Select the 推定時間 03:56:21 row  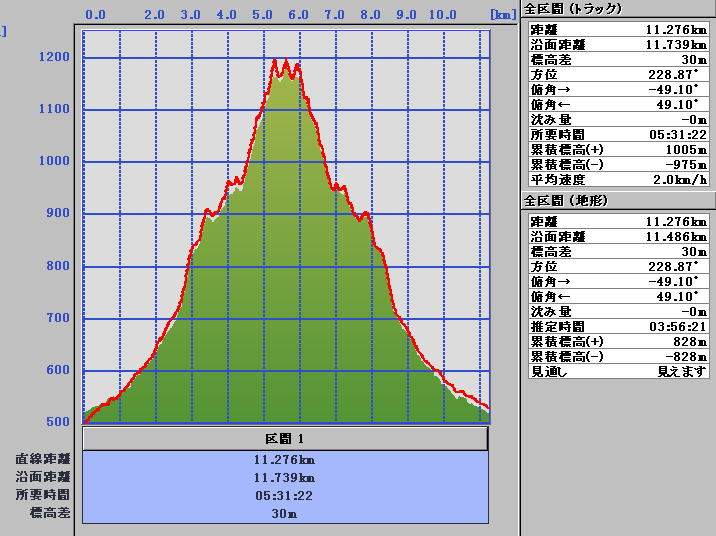(617, 327)
